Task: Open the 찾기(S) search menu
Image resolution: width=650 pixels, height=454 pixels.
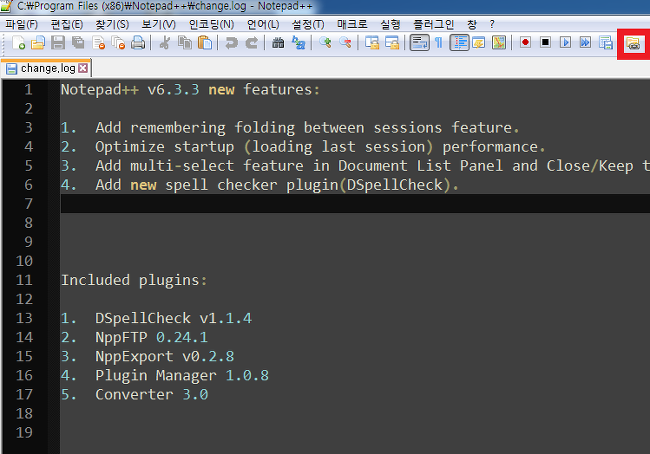Action: coord(112,24)
